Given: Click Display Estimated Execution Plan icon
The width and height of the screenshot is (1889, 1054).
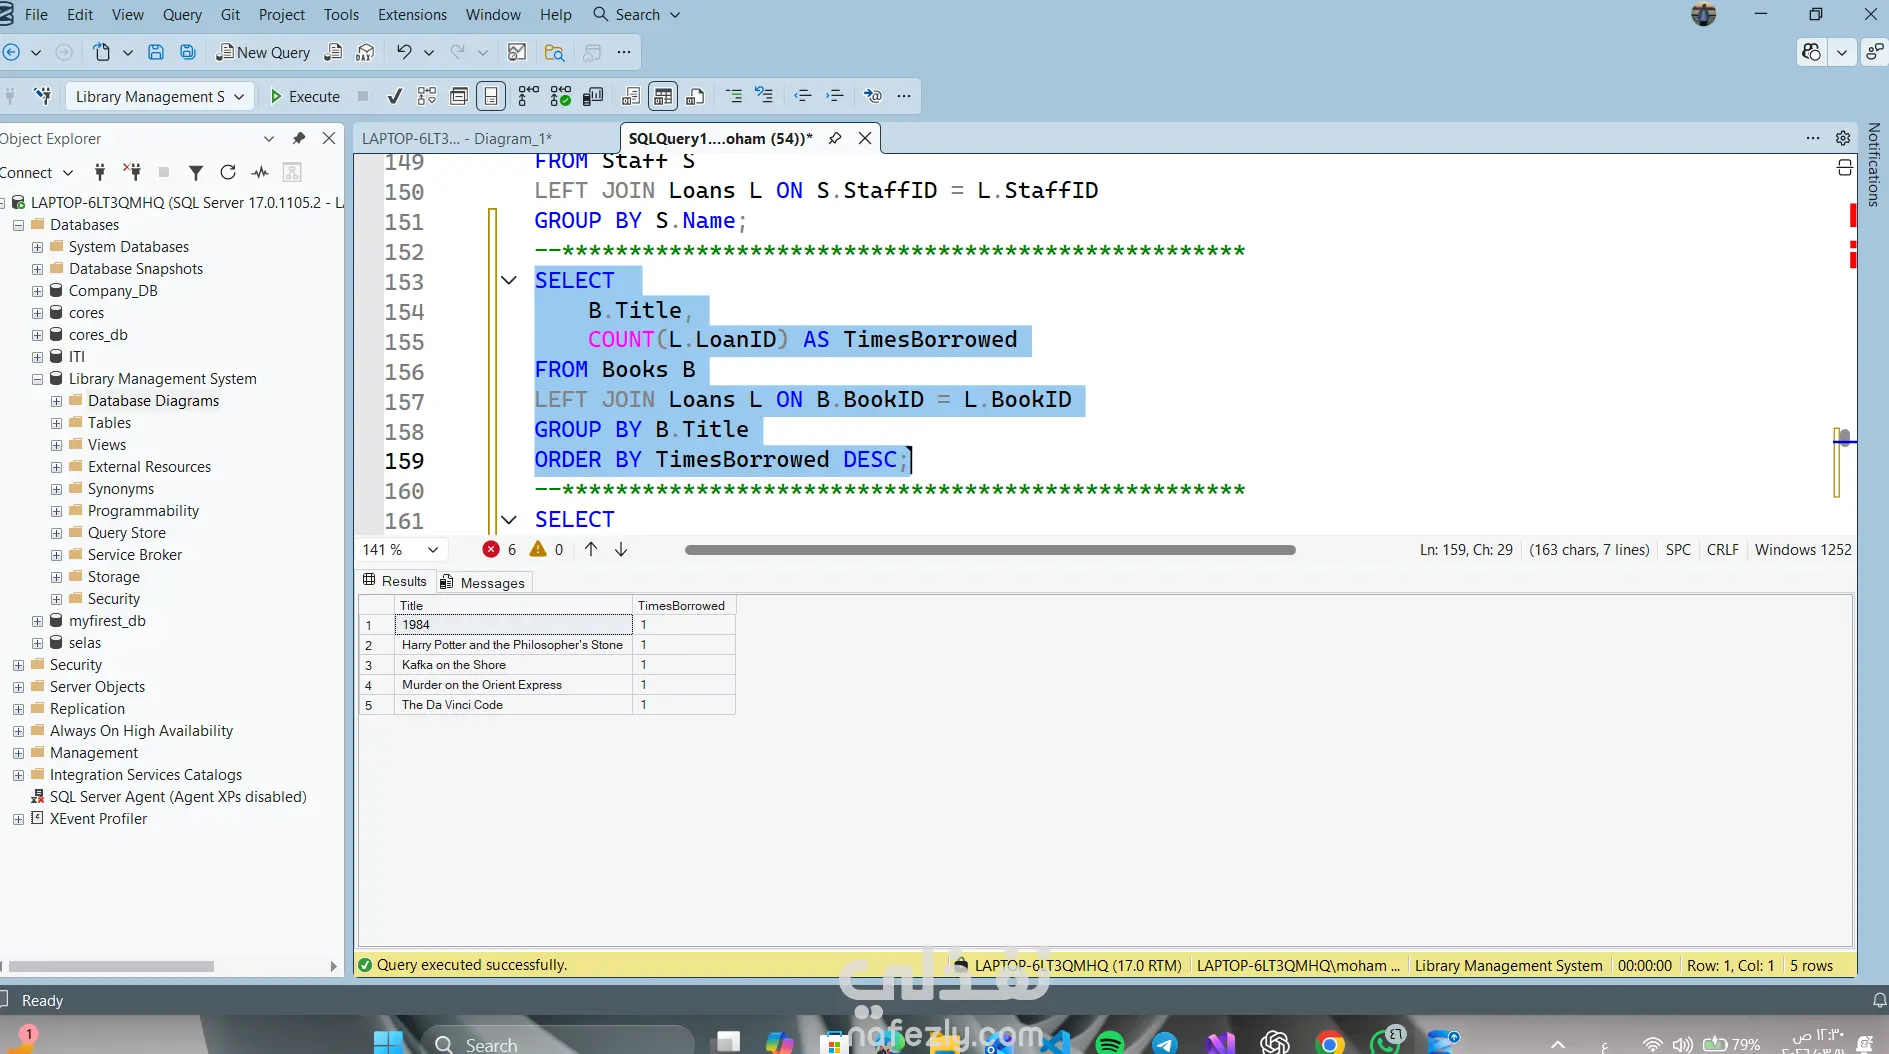Looking at the screenshot, I should (427, 96).
